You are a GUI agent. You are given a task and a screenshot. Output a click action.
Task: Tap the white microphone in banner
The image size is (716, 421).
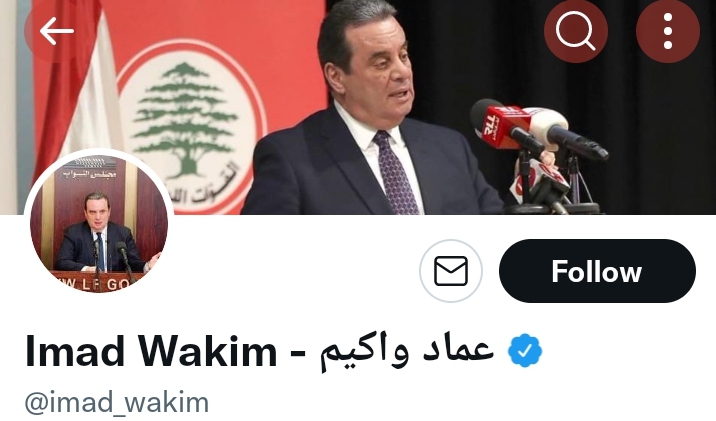tap(563, 132)
